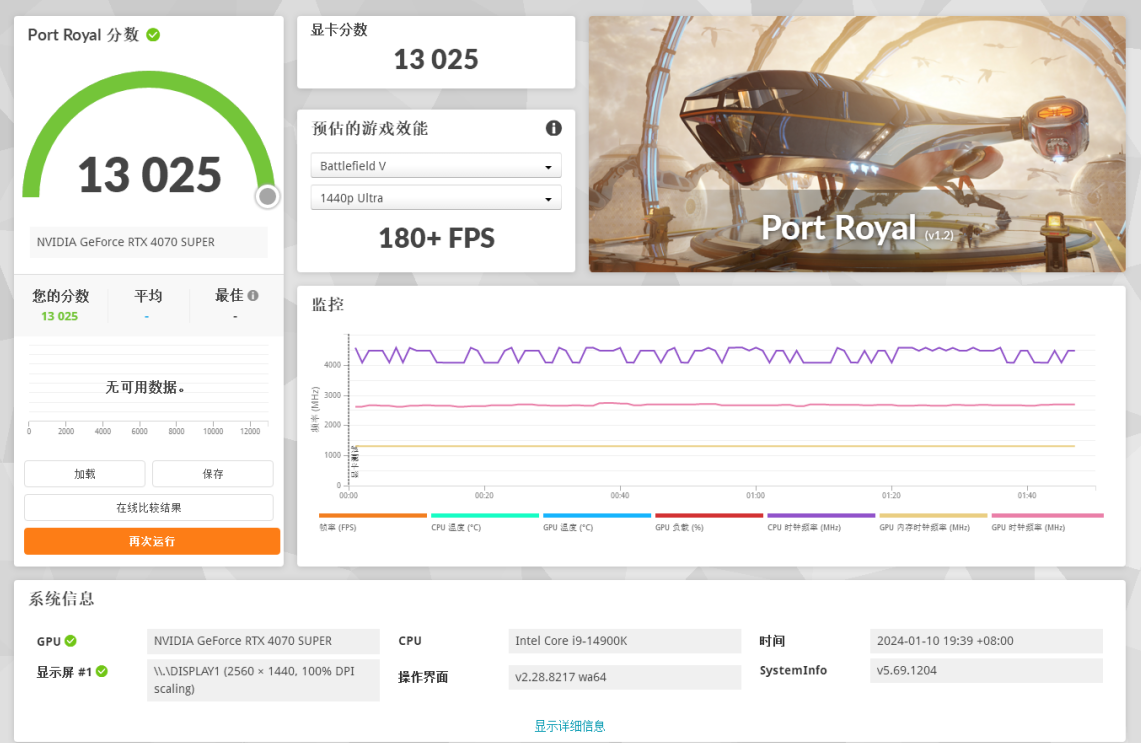Click the 平均 score column
The height and width of the screenshot is (743, 1141).
[148, 305]
